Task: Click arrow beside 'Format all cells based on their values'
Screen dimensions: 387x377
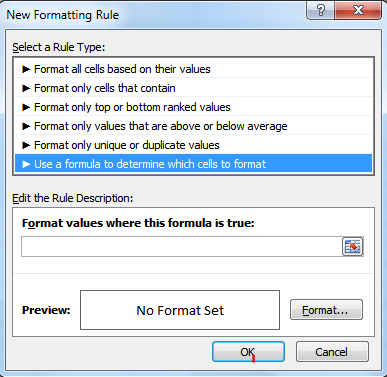Action: coord(26,69)
